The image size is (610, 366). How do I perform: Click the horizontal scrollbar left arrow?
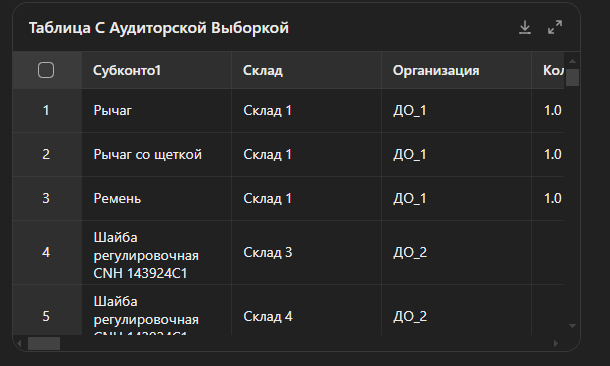(19, 343)
